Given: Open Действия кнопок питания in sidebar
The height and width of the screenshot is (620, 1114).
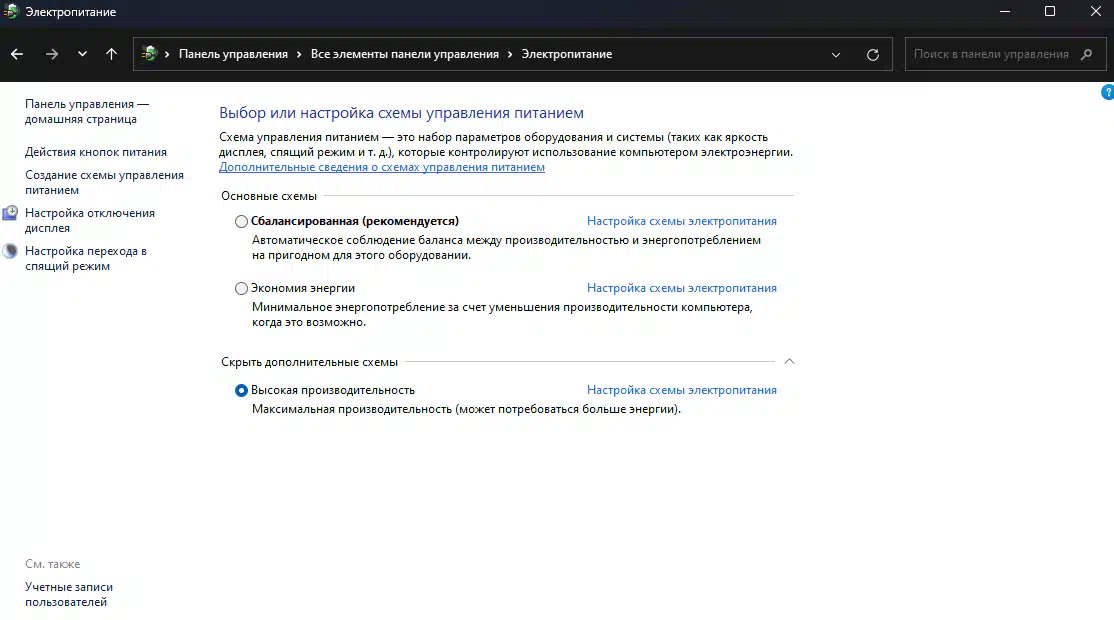Looking at the screenshot, I should click(x=96, y=152).
